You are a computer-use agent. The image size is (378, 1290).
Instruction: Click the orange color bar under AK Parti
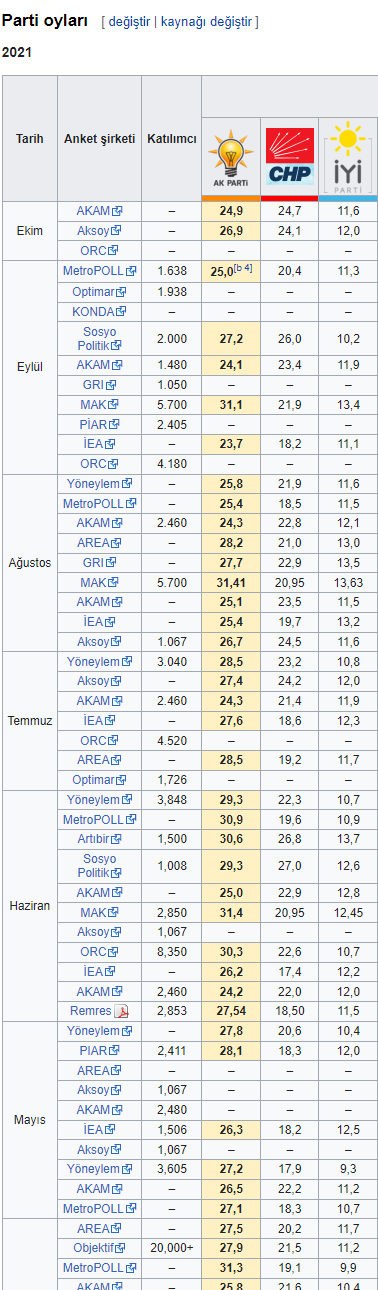(231, 198)
